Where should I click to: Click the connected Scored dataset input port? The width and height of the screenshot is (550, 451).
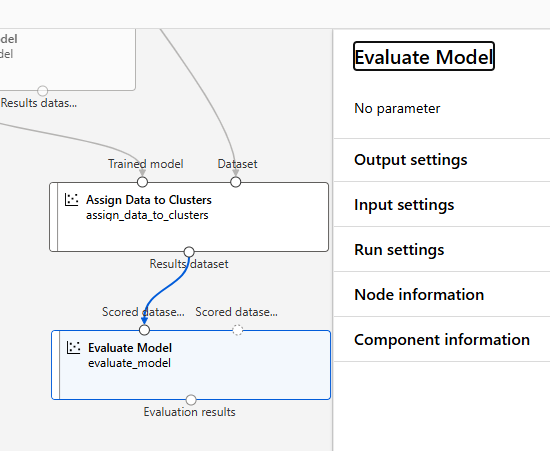[144, 330]
